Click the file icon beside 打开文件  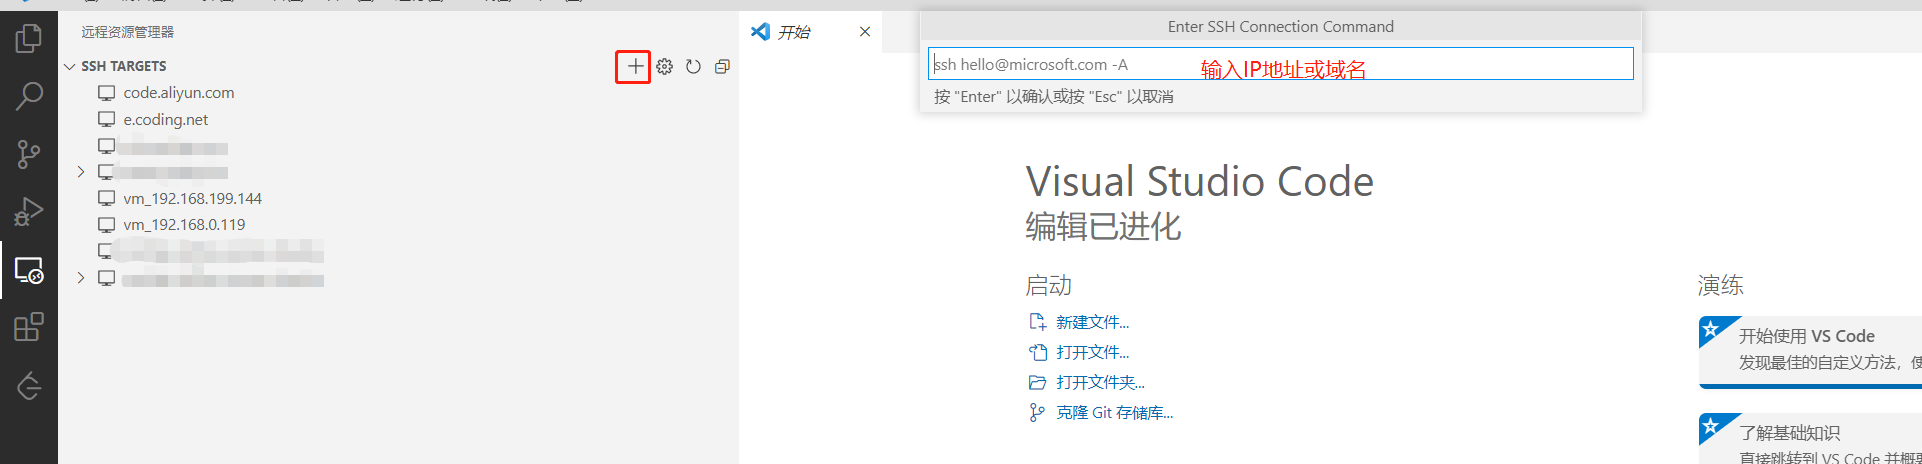pyautogui.click(x=1037, y=352)
